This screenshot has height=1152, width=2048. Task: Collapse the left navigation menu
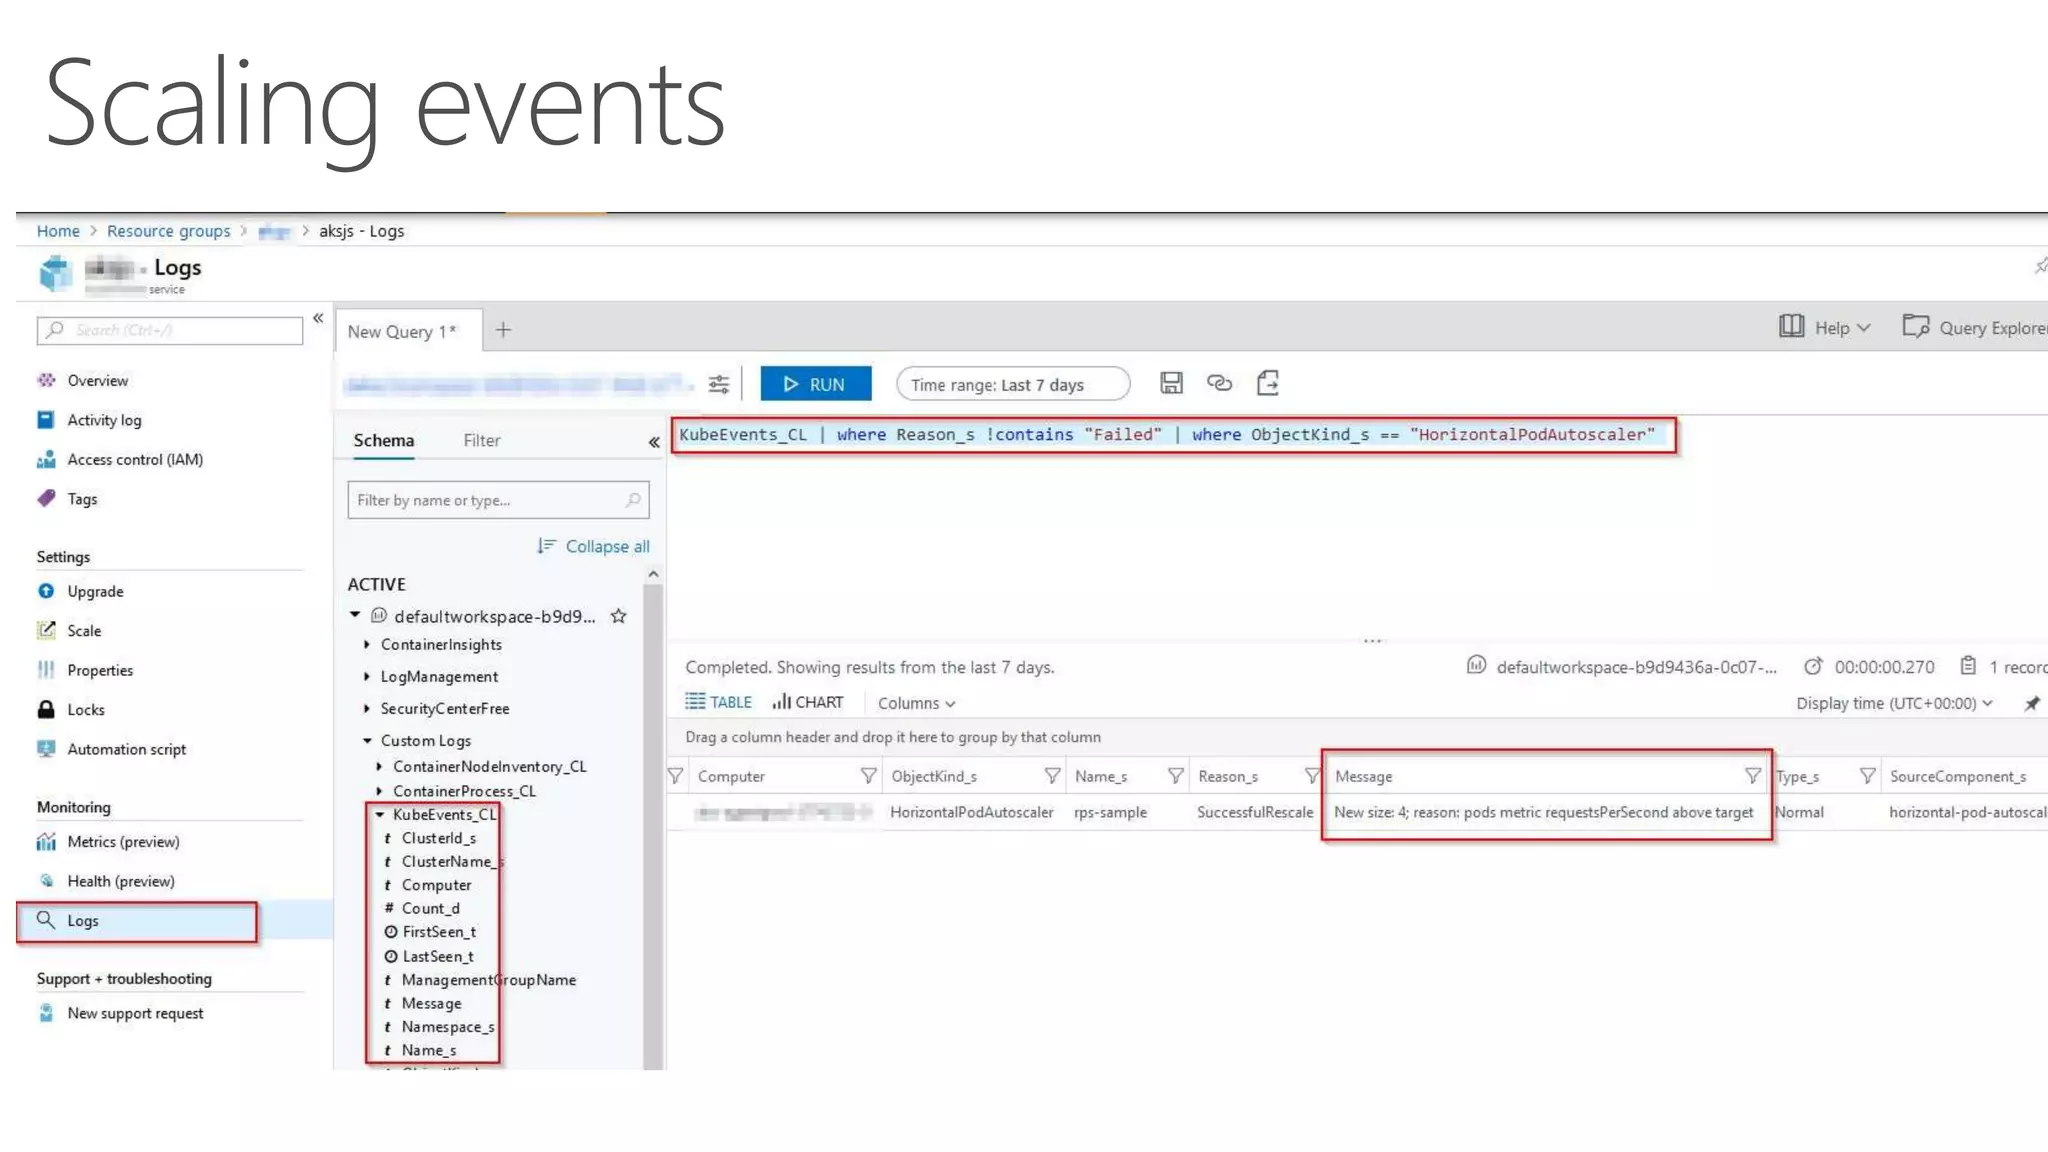(x=318, y=318)
